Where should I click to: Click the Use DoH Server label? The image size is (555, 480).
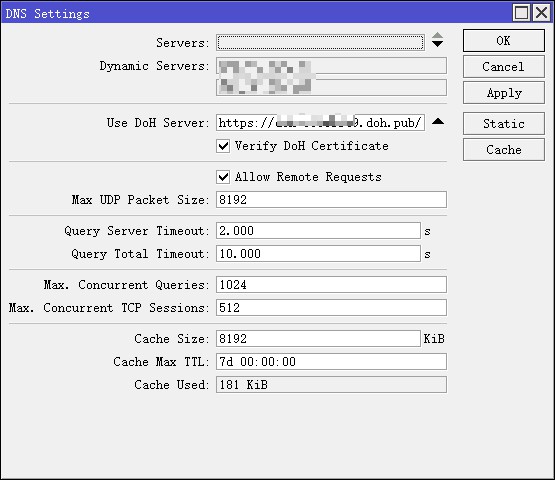pyautogui.click(x=158, y=123)
